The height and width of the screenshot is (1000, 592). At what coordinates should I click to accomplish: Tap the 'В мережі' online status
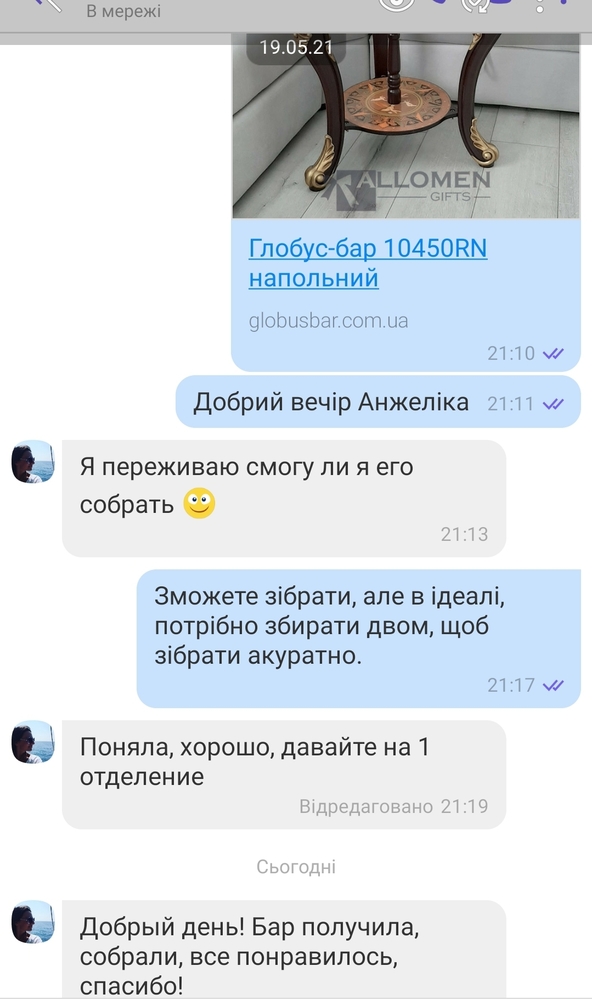click(x=123, y=11)
